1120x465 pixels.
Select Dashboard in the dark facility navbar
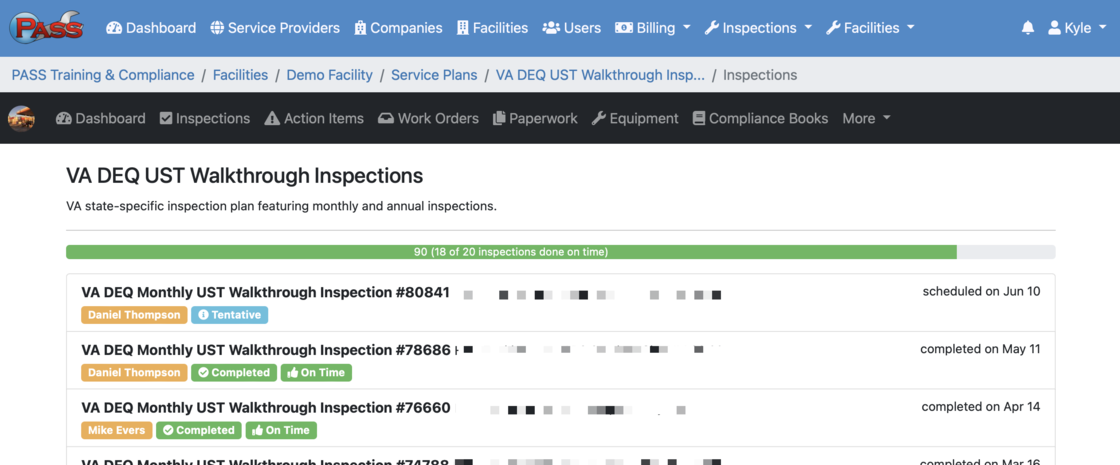click(101, 119)
